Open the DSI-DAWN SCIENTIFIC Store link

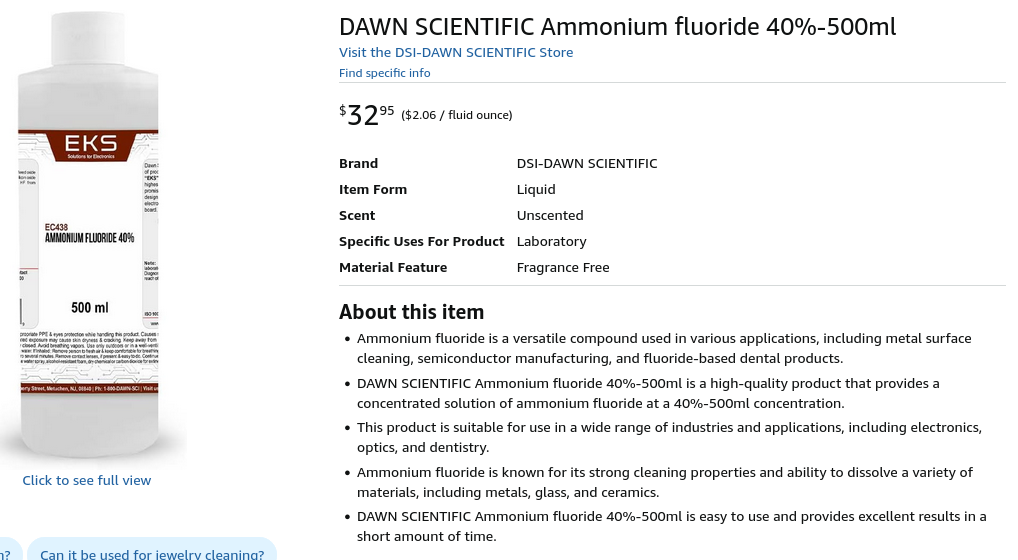point(456,52)
